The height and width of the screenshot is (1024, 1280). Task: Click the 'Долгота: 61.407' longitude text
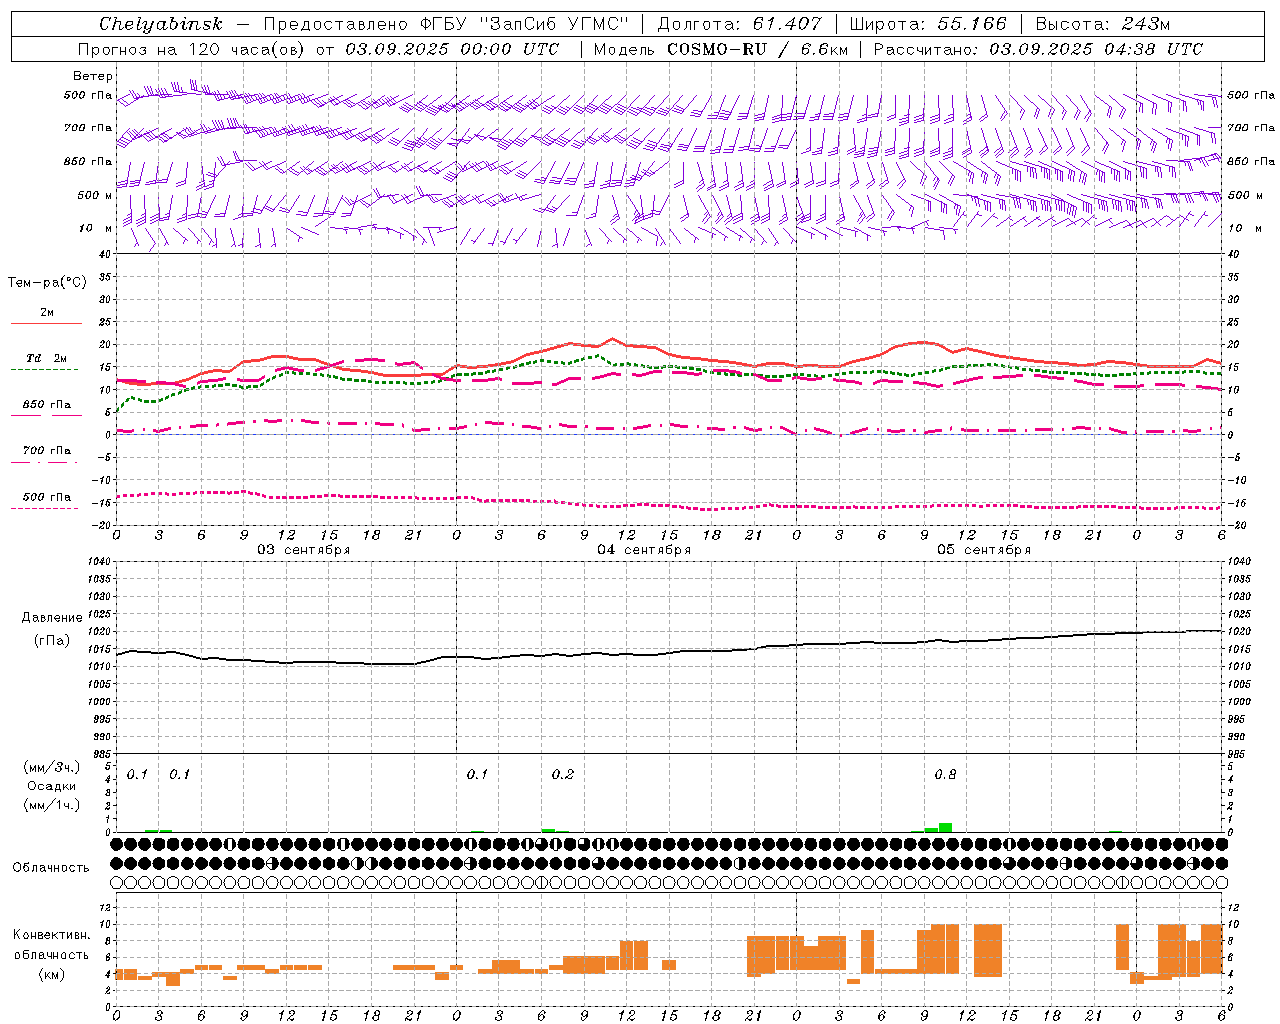click(739, 24)
